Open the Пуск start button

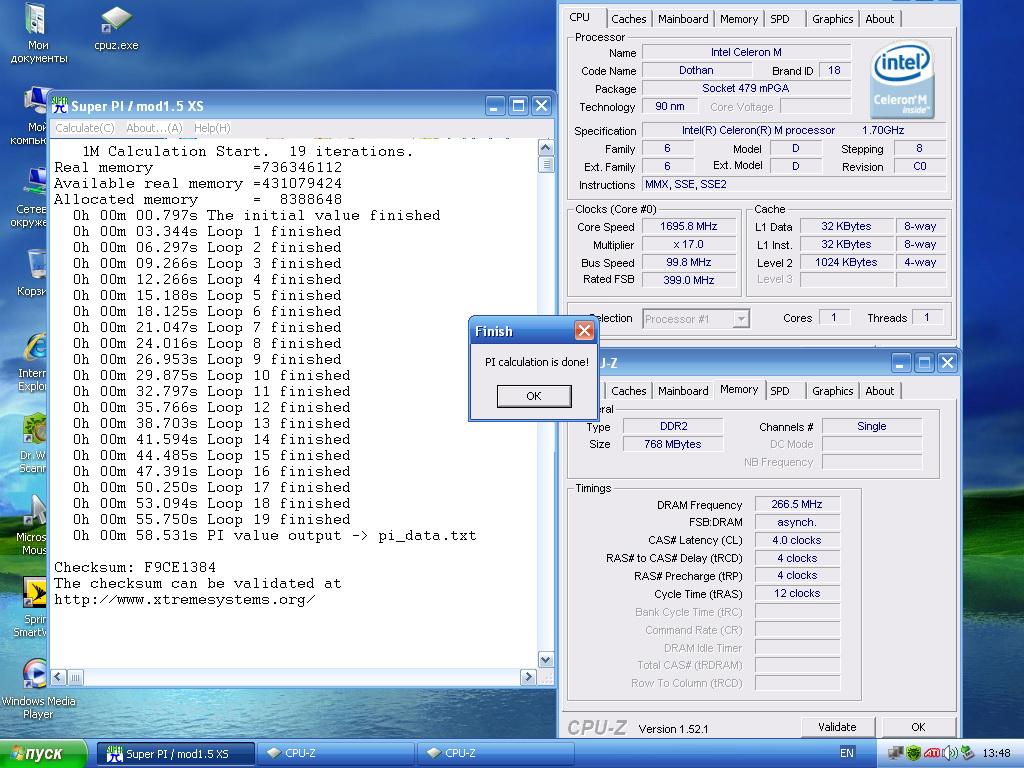(x=43, y=754)
